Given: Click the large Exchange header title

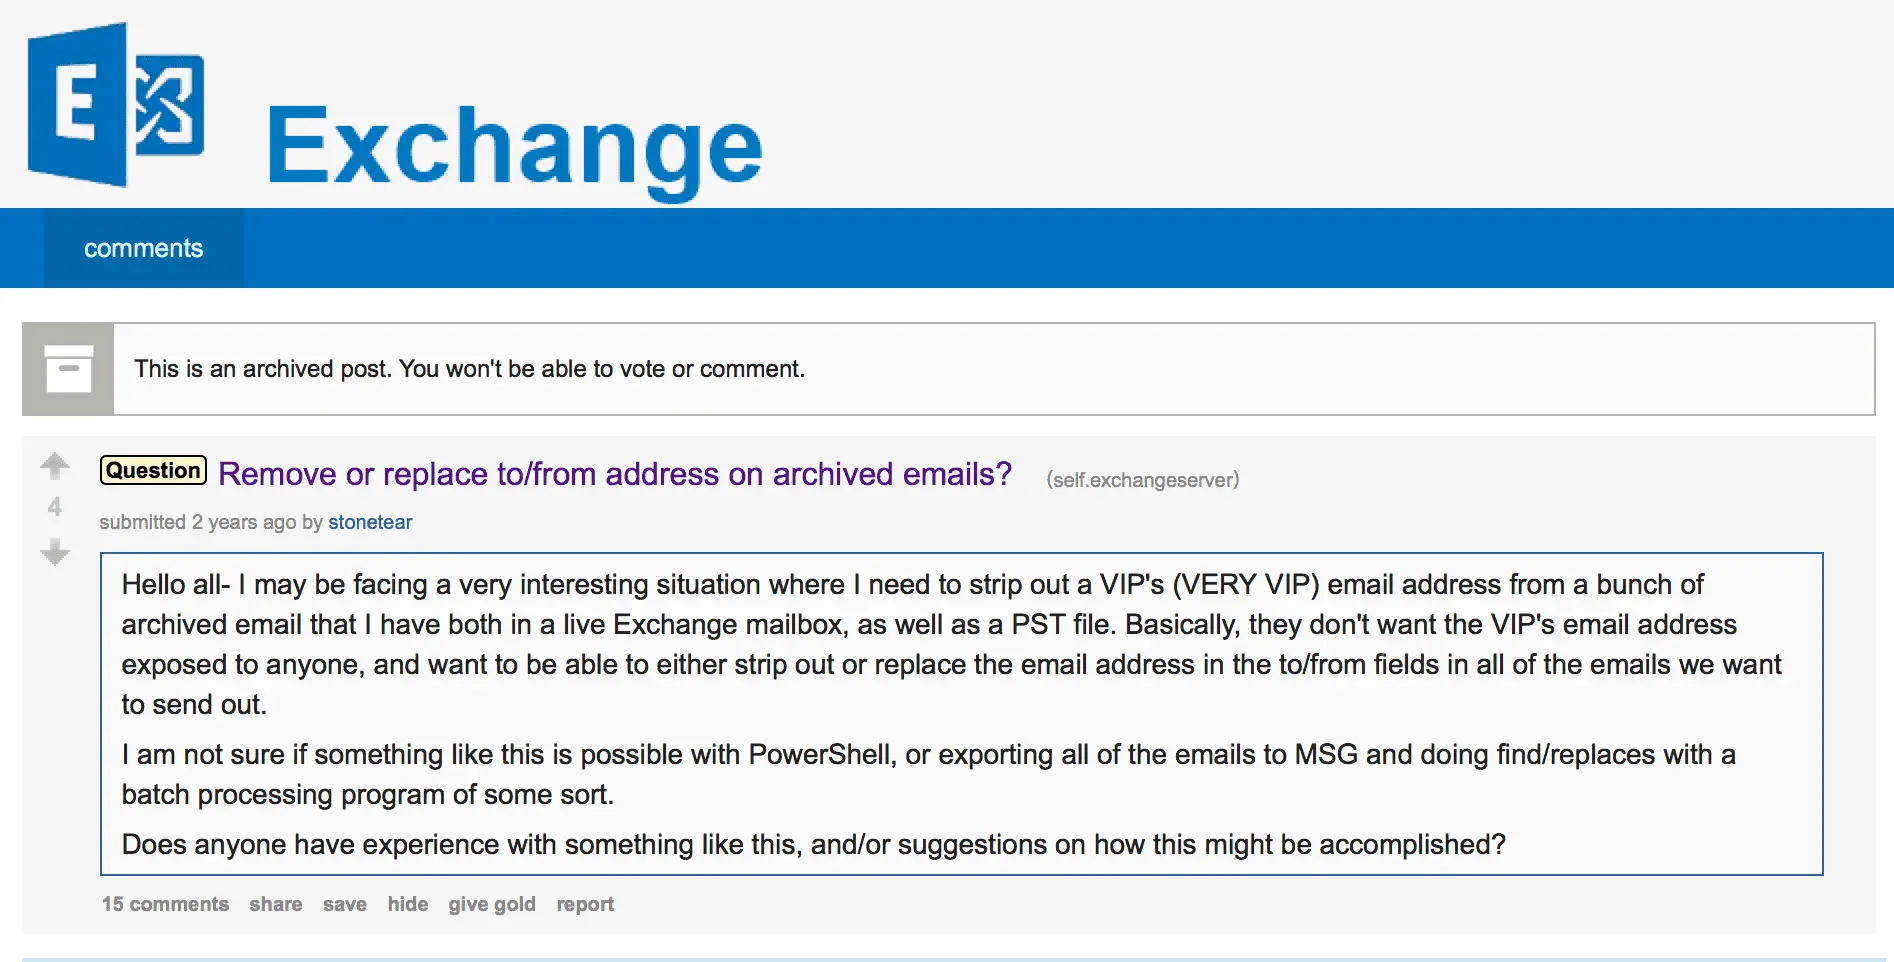Looking at the screenshot, I should tap(514, 147).
